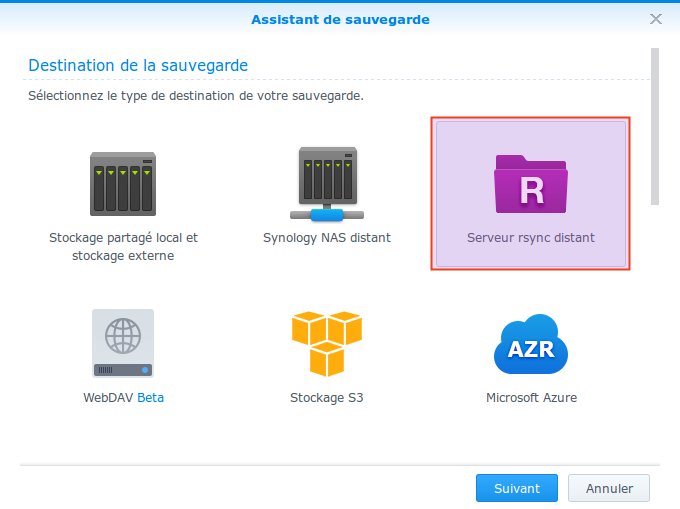Screen dimensions: 680x509
Task: Click the 'Synology NAS distant' label
Action: point(327,238)
